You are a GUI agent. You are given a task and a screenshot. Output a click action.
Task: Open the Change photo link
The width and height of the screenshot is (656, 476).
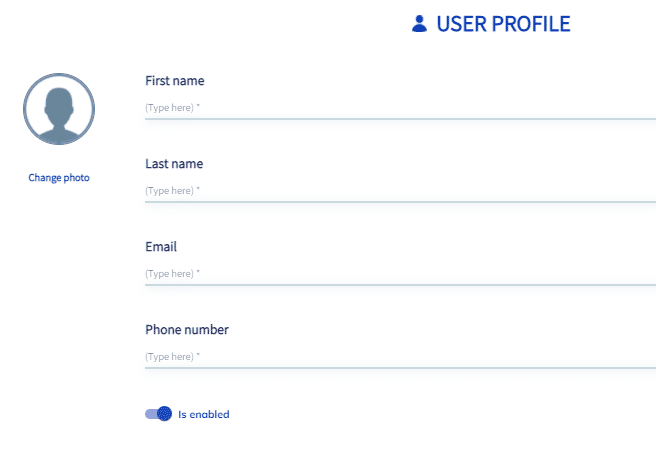click(x=59, y=177)
